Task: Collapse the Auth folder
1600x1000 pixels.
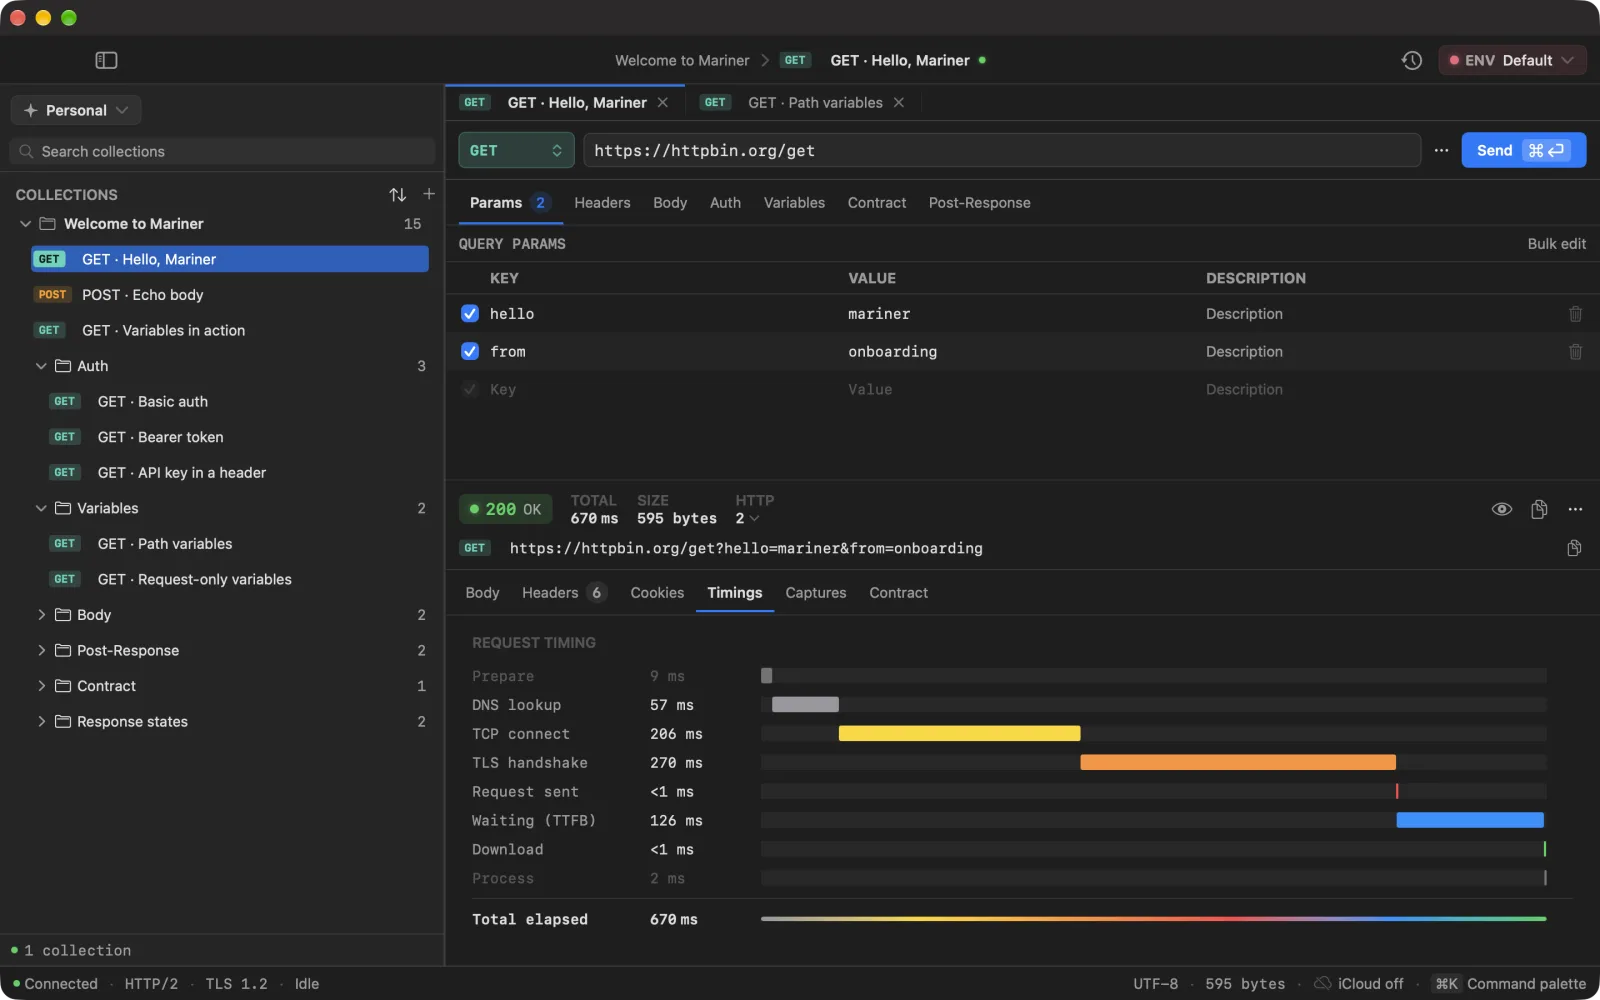Action: coord(41,366)
